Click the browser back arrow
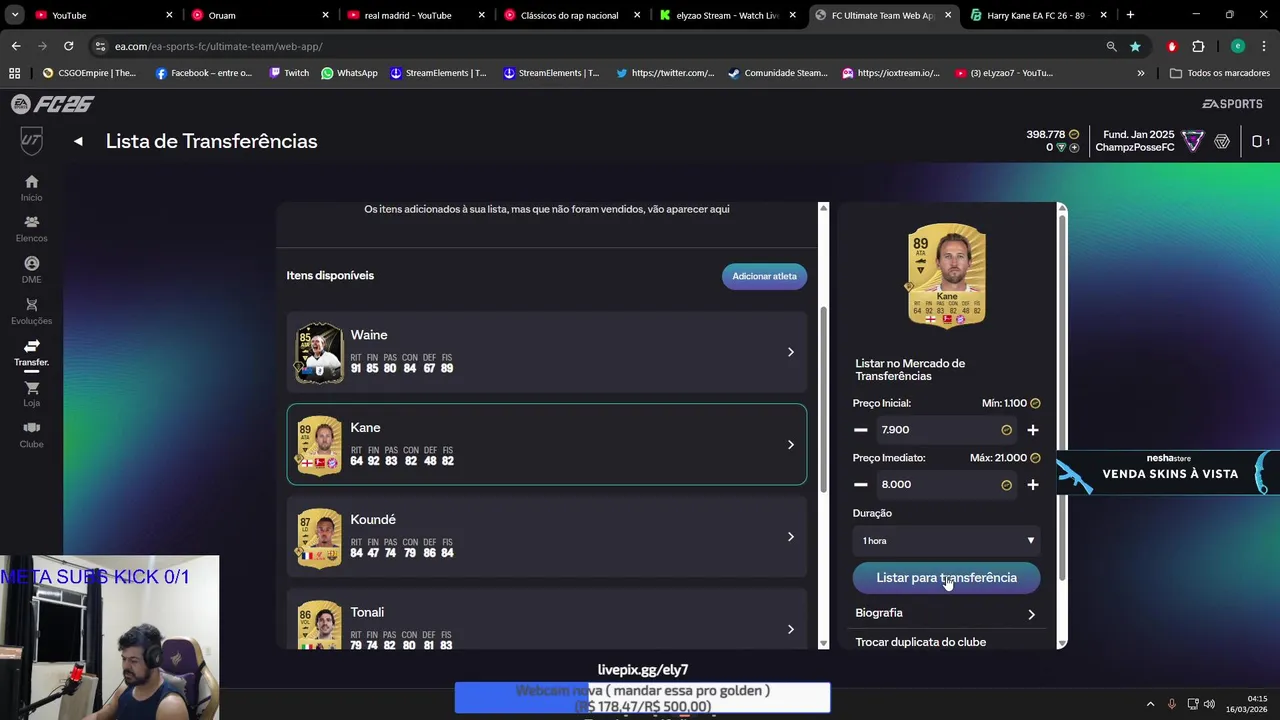 [x=16, y=46]
